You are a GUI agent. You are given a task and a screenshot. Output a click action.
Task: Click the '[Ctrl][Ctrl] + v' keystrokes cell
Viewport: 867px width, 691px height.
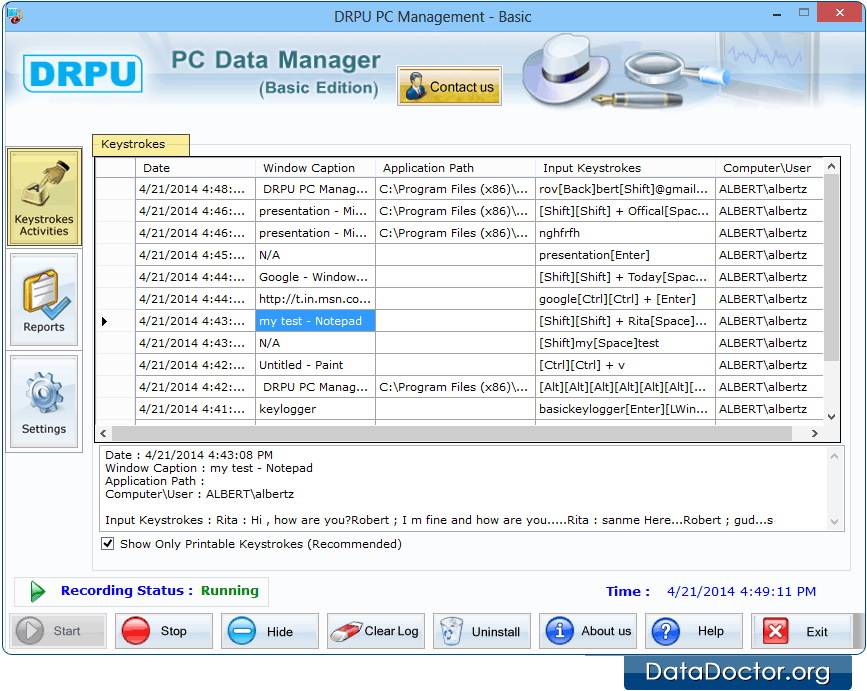(x=625, y=365)
